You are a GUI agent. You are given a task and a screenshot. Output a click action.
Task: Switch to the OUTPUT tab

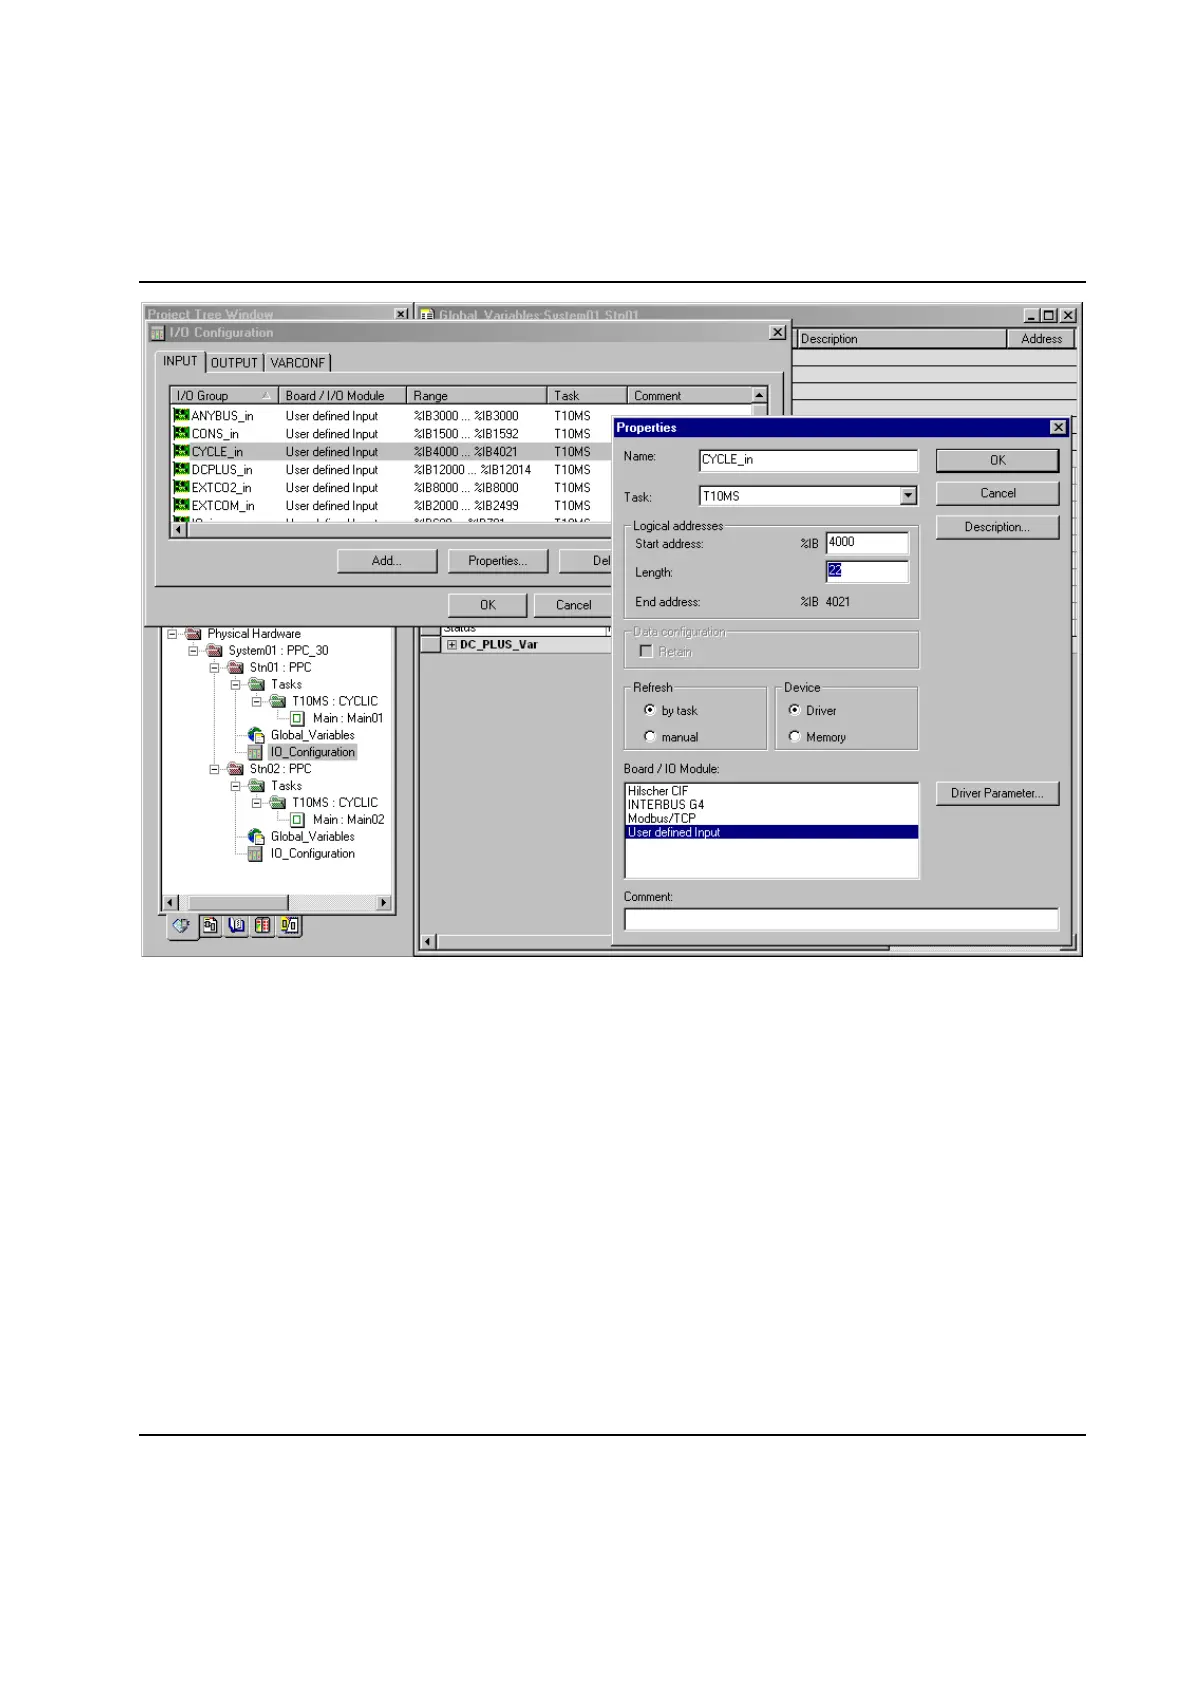[235, 363]
